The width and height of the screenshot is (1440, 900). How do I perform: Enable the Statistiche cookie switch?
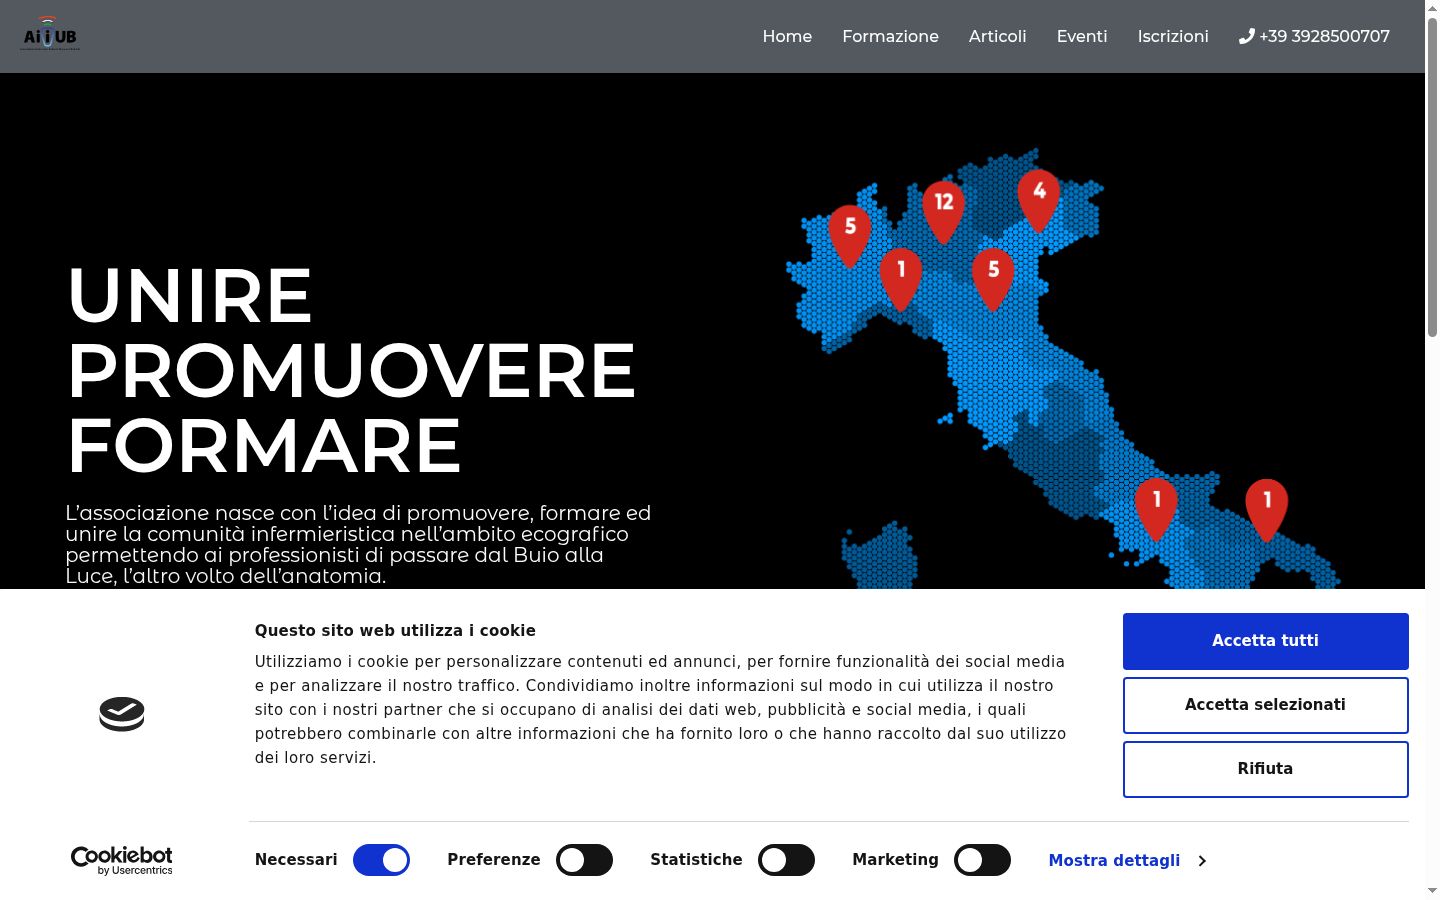coord(786,860)
